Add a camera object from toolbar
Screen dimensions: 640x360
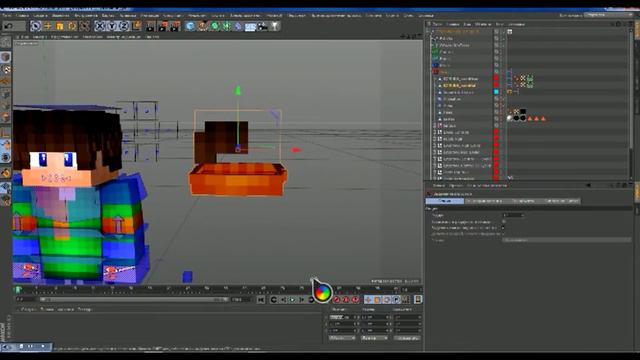click(263, 26)
